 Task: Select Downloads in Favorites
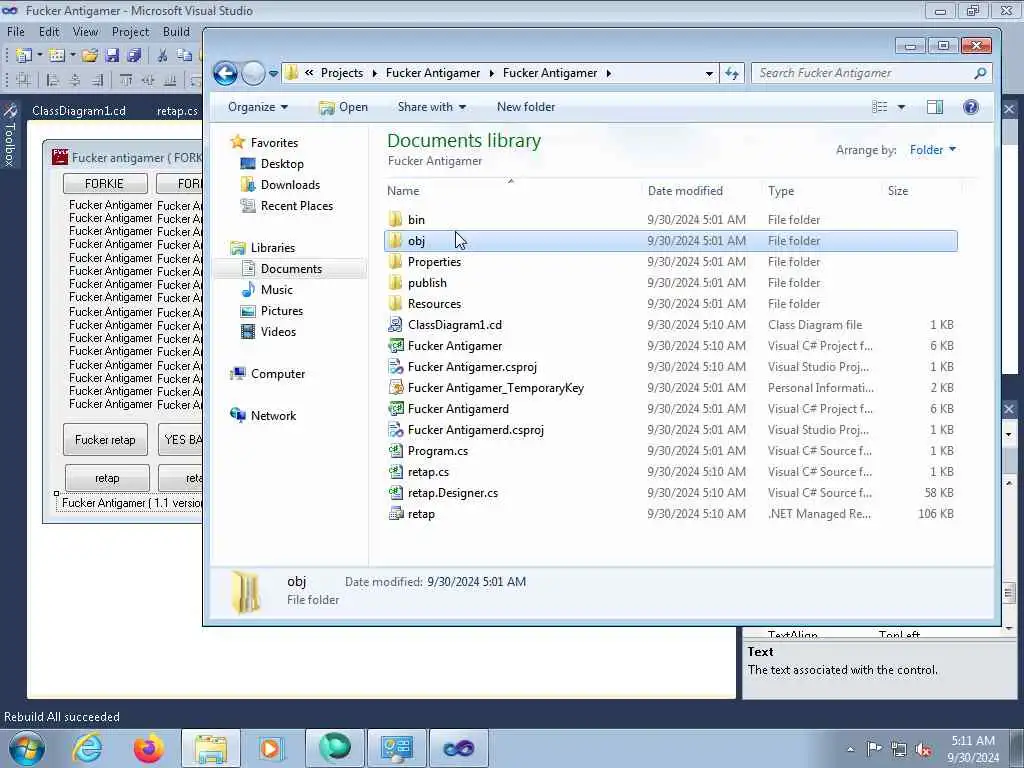pyautogui.click(x=290, y=185)
